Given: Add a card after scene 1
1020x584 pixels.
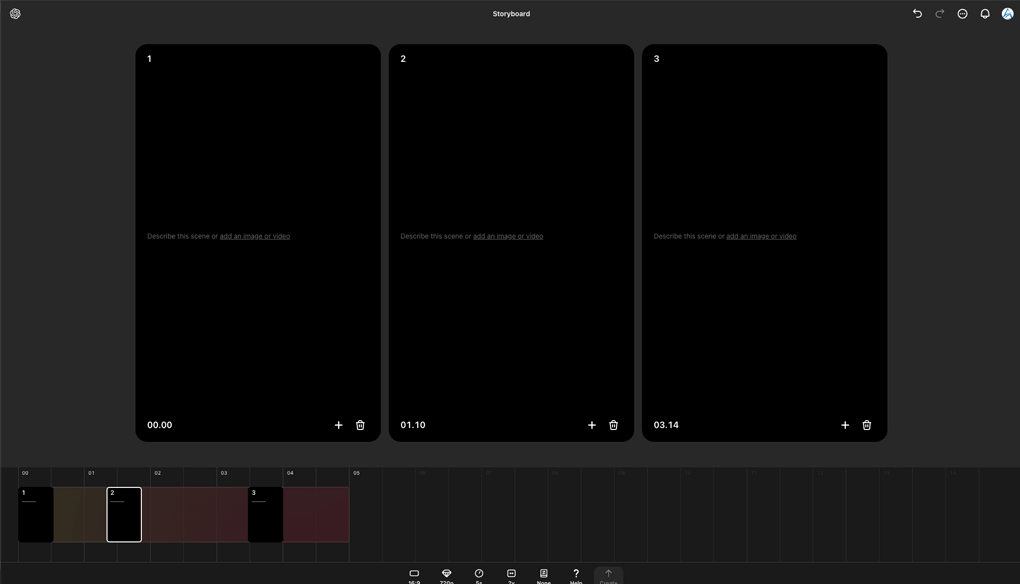Looking at the screenshot, I should [338, 425].
